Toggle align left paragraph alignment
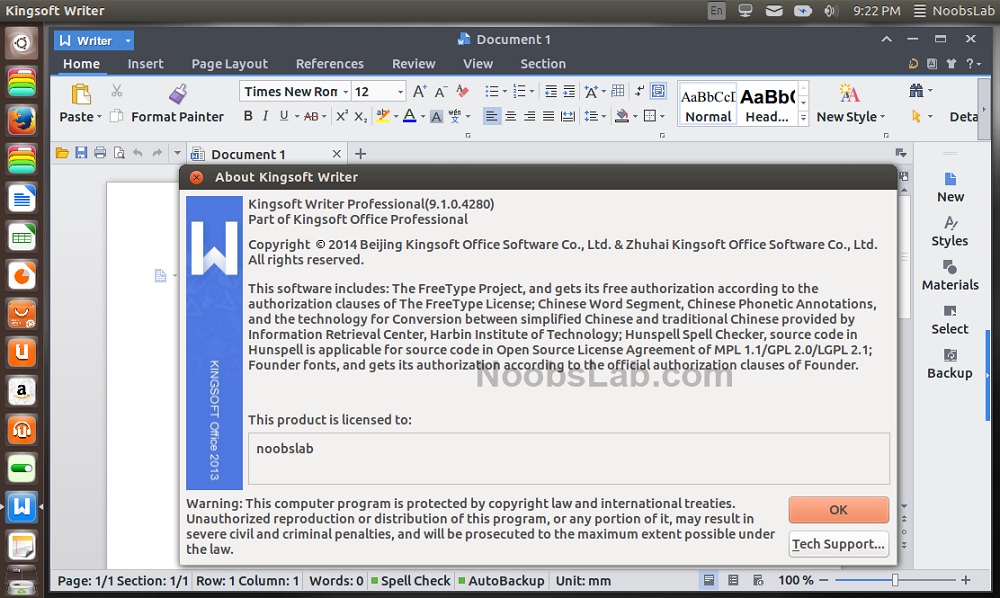Screen dimensions: 1000x598 (x=491, y=116)
